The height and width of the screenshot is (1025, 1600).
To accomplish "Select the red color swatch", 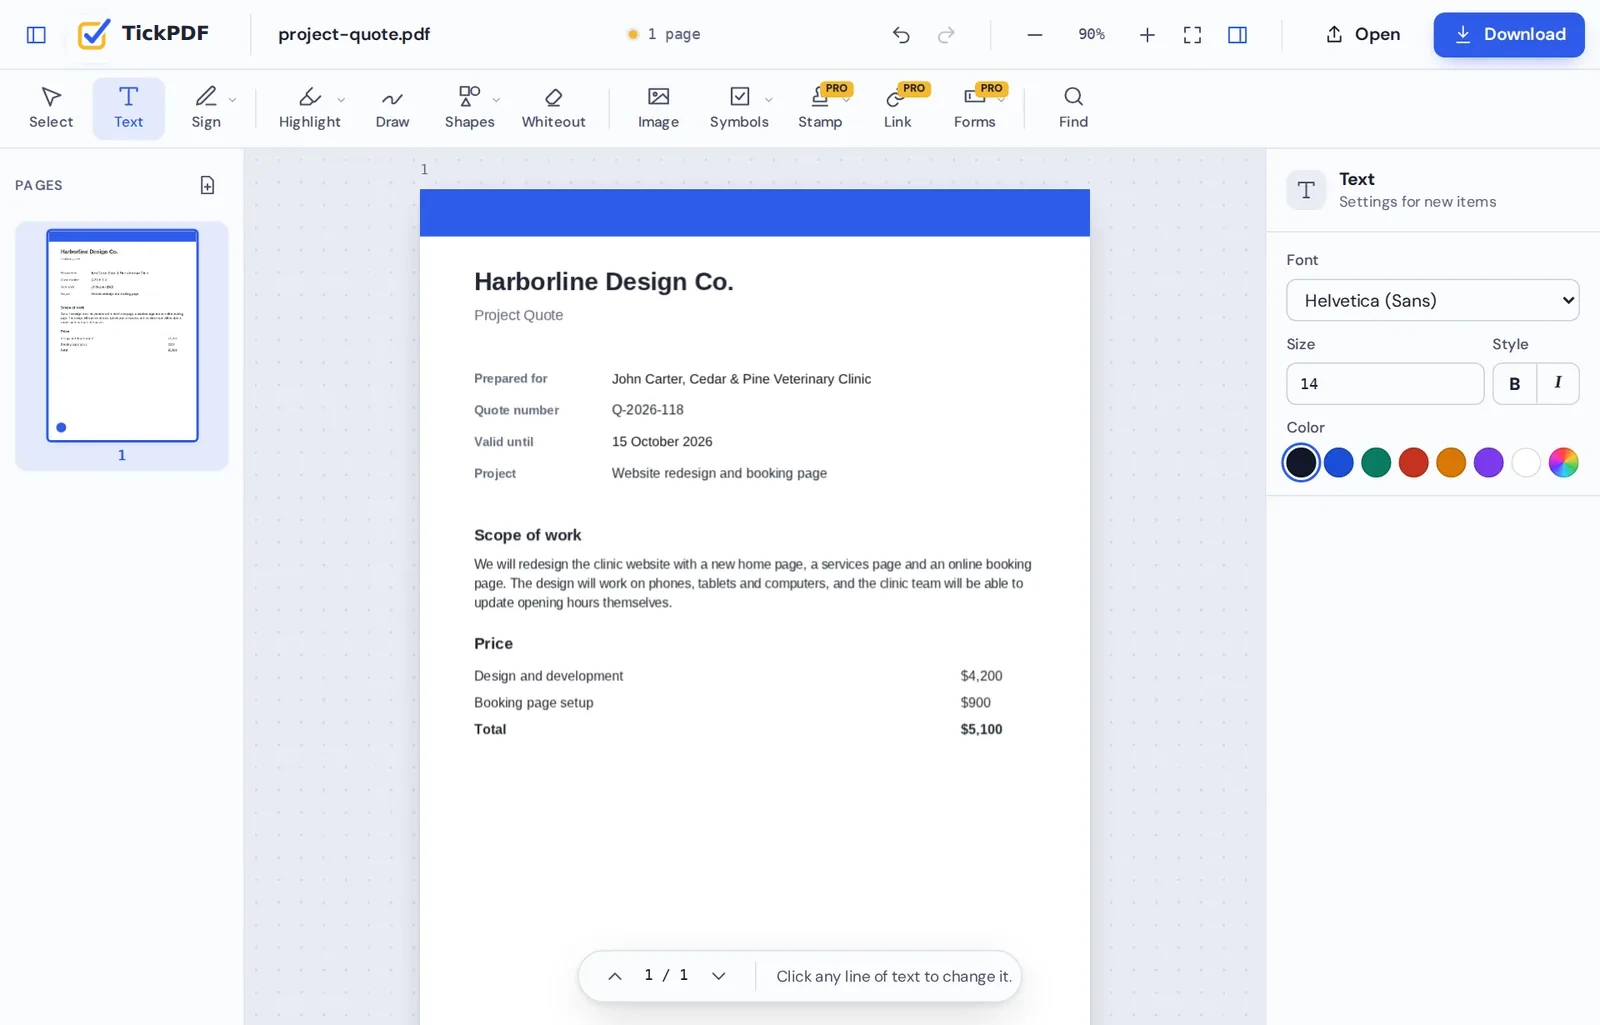I will click(1413, 462).
